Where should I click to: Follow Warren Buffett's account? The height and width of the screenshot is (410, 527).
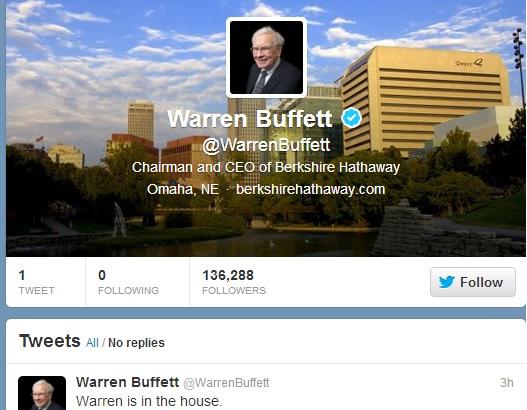point(473,282)
